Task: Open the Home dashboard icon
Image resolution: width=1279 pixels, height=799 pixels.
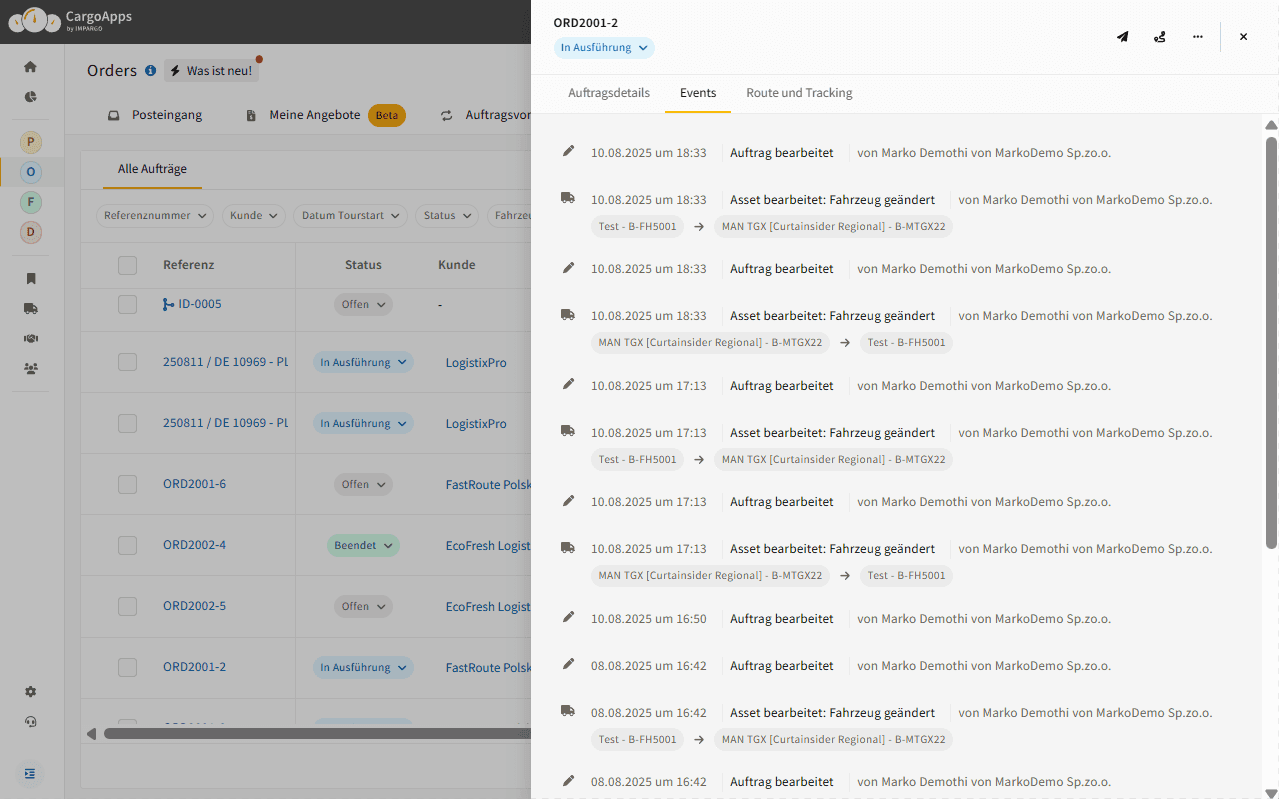Action: pyautogui.click(x=30, y=65)
